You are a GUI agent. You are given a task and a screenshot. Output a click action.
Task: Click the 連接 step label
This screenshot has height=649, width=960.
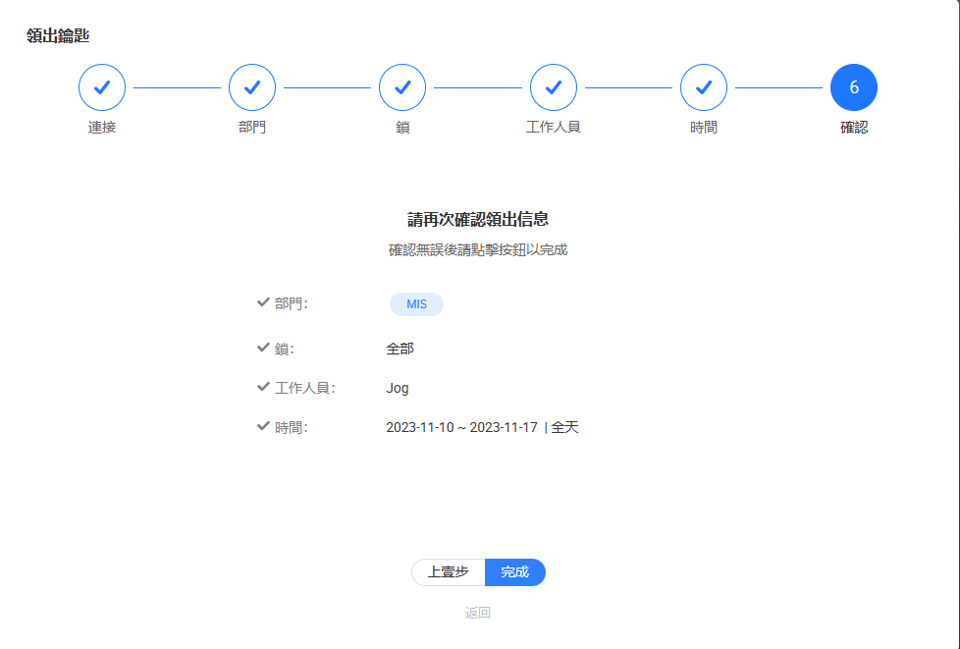point(102,128)
